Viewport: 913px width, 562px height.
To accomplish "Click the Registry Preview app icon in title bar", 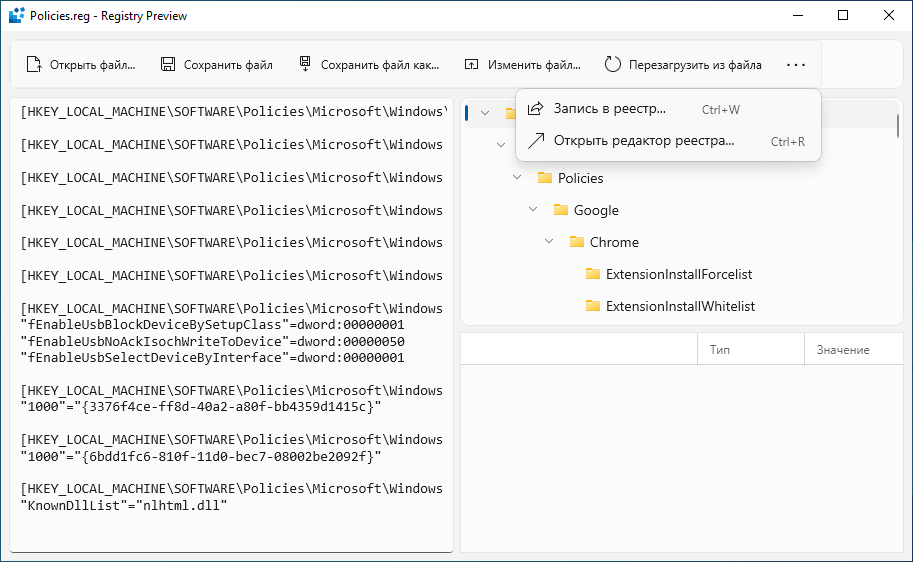I will [x=17, y=15].
